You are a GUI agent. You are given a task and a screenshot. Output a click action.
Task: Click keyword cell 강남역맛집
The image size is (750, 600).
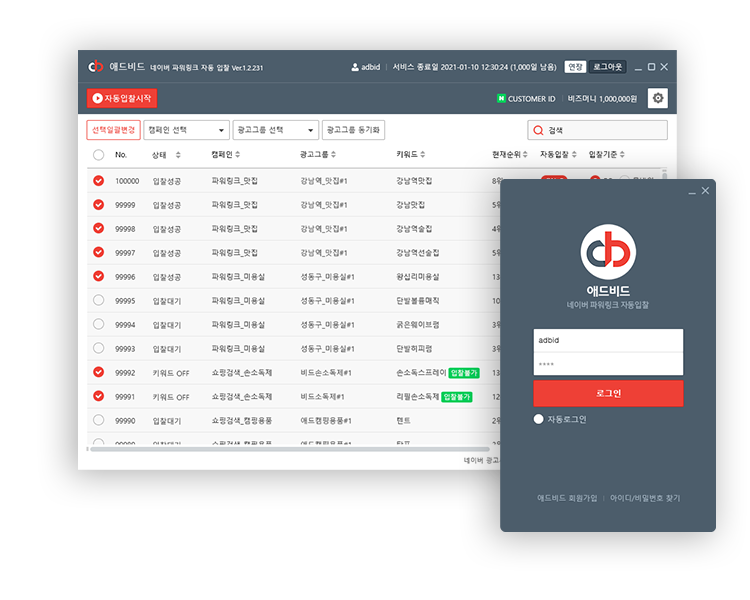click(414, 181)
